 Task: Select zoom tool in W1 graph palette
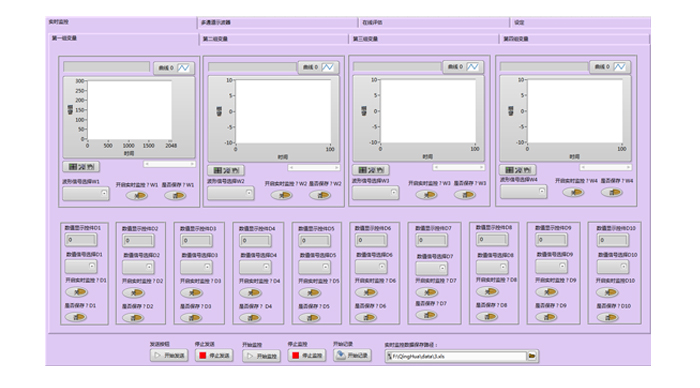82,167
